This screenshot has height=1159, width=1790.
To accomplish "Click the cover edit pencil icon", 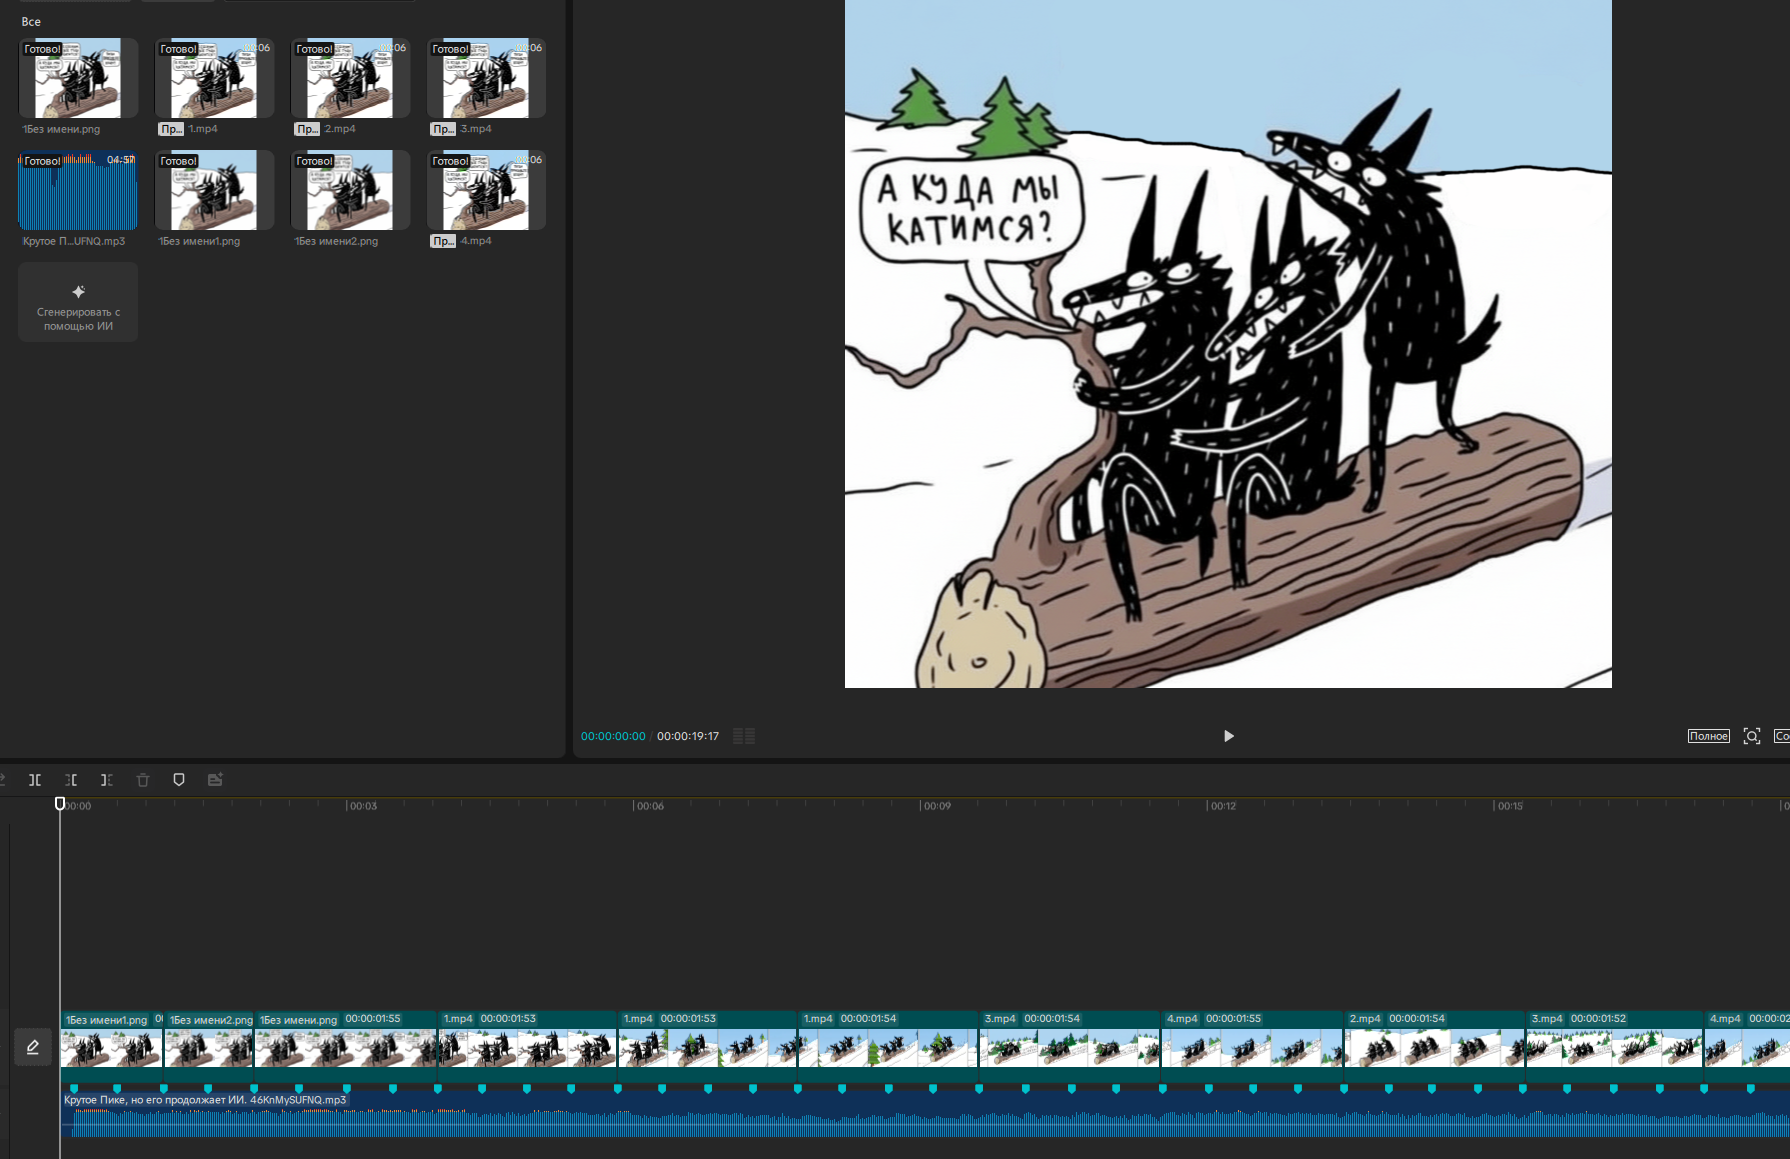I will pos(33,1047).
